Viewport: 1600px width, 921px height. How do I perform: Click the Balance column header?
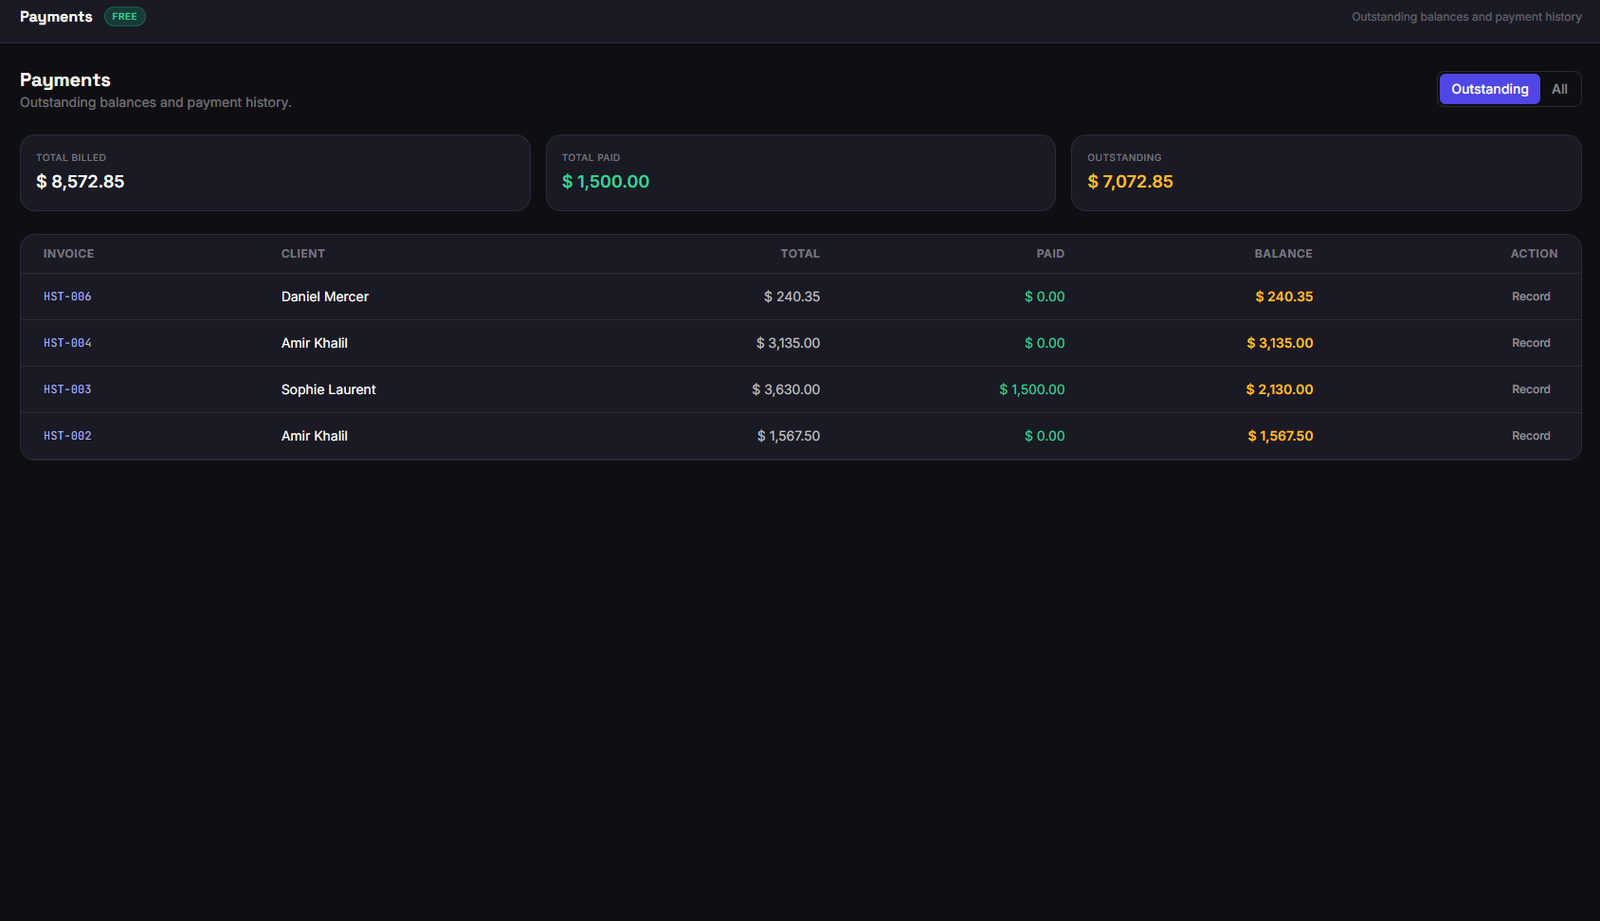(x=1283, y=254)
